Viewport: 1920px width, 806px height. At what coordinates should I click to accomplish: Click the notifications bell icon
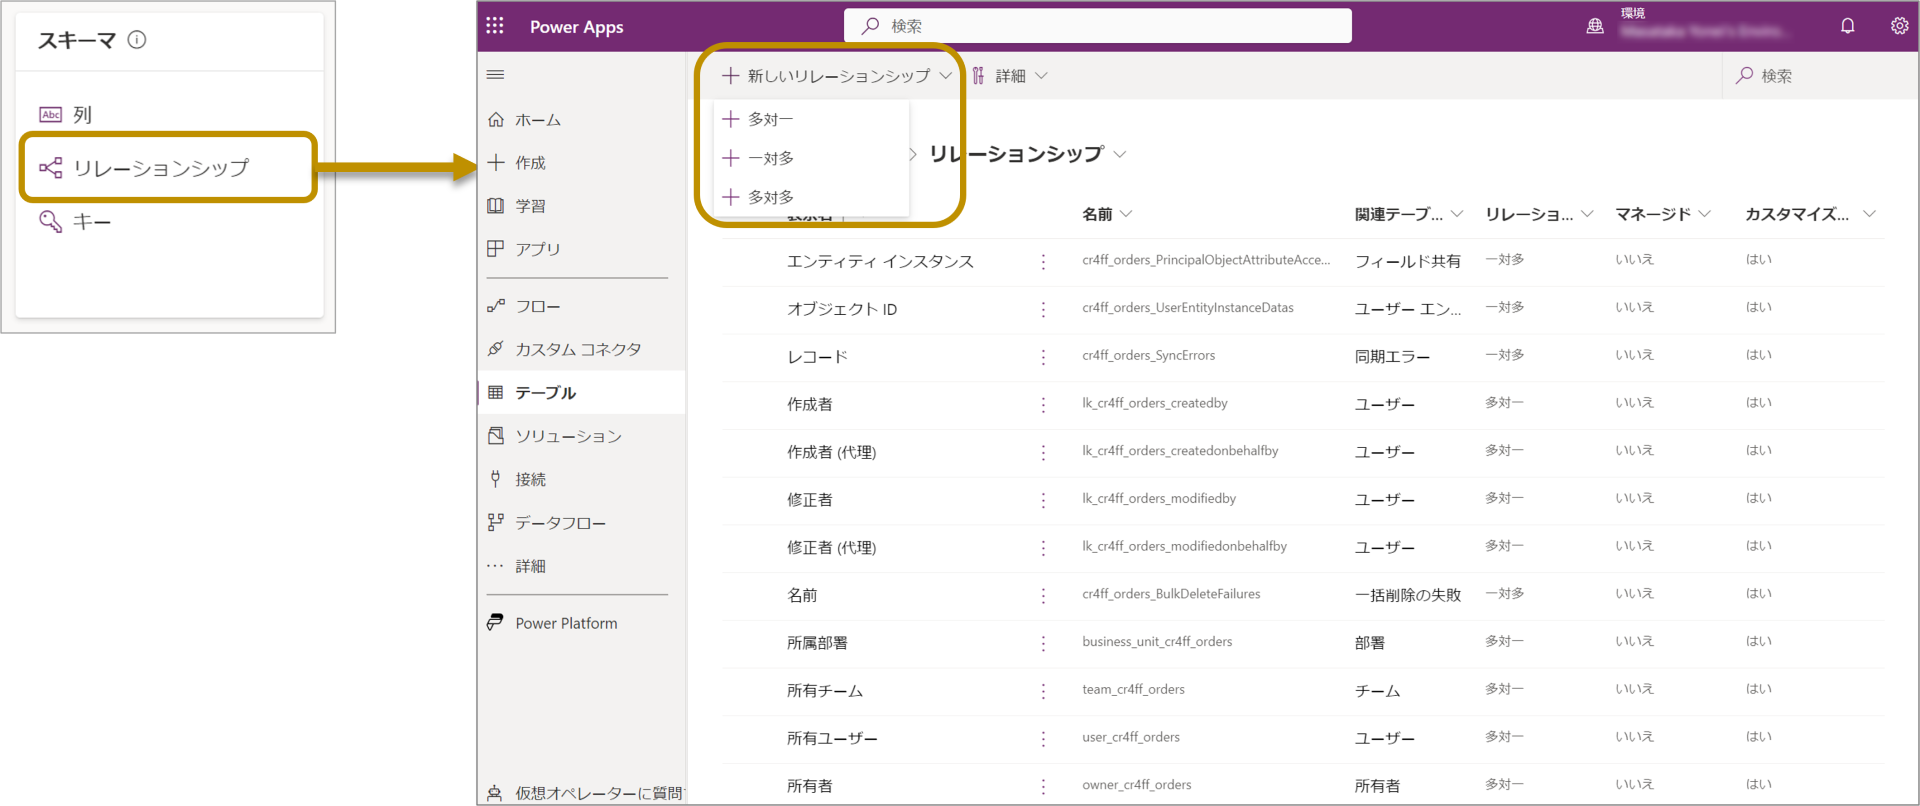point(1847,26)
